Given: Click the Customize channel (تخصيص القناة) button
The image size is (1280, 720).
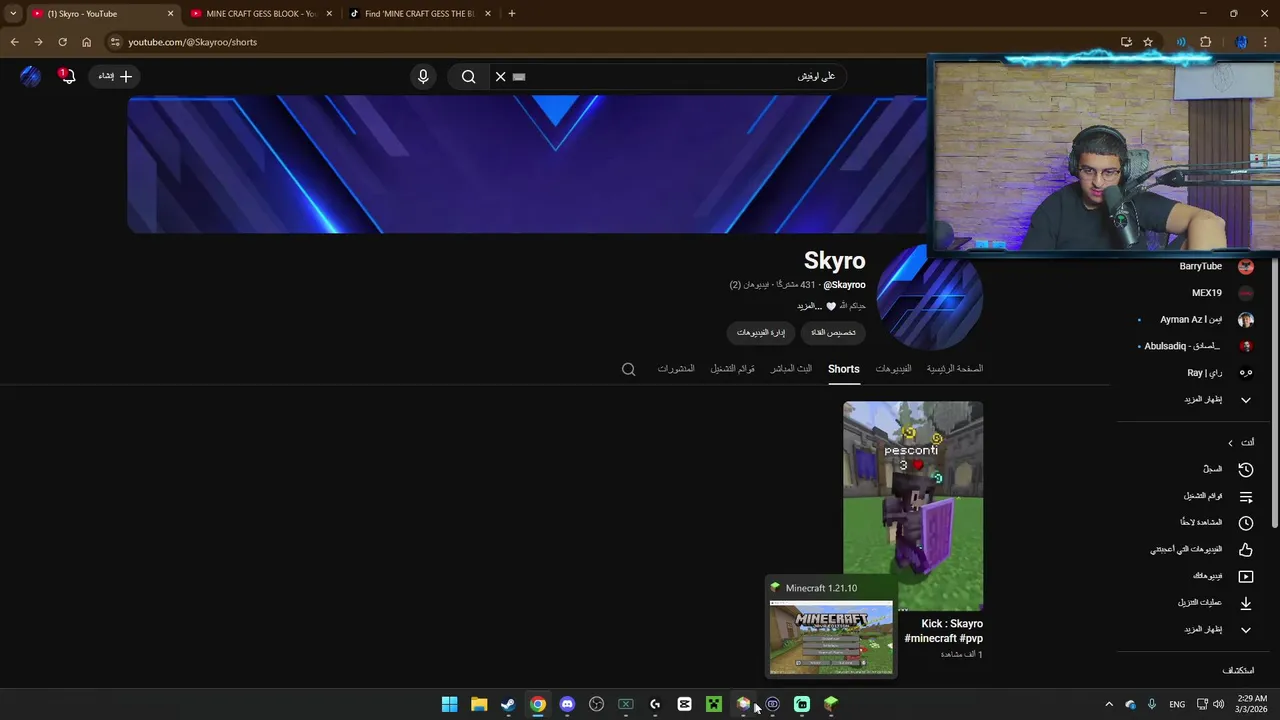Looking at the screenshot, I should pyautogui.click(x=833, y=332).
